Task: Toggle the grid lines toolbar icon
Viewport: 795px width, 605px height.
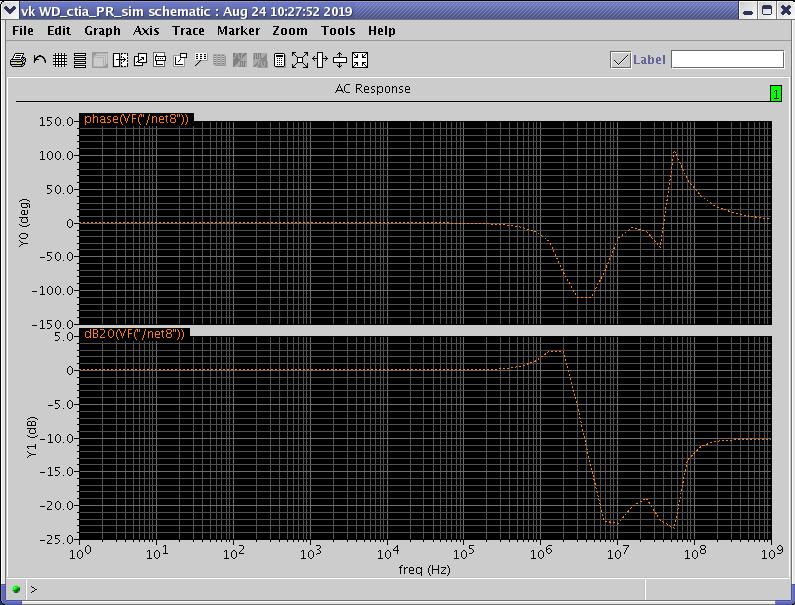Action: 60,60
